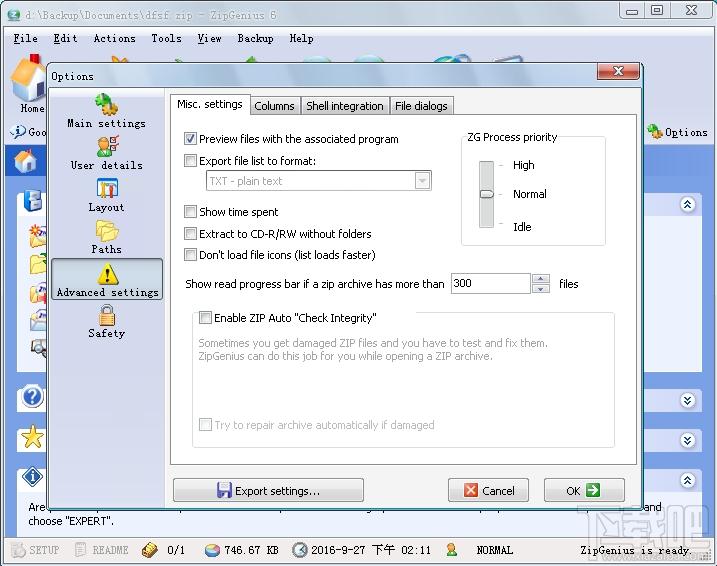Enable Show time spent checkbox

[190, 212]
